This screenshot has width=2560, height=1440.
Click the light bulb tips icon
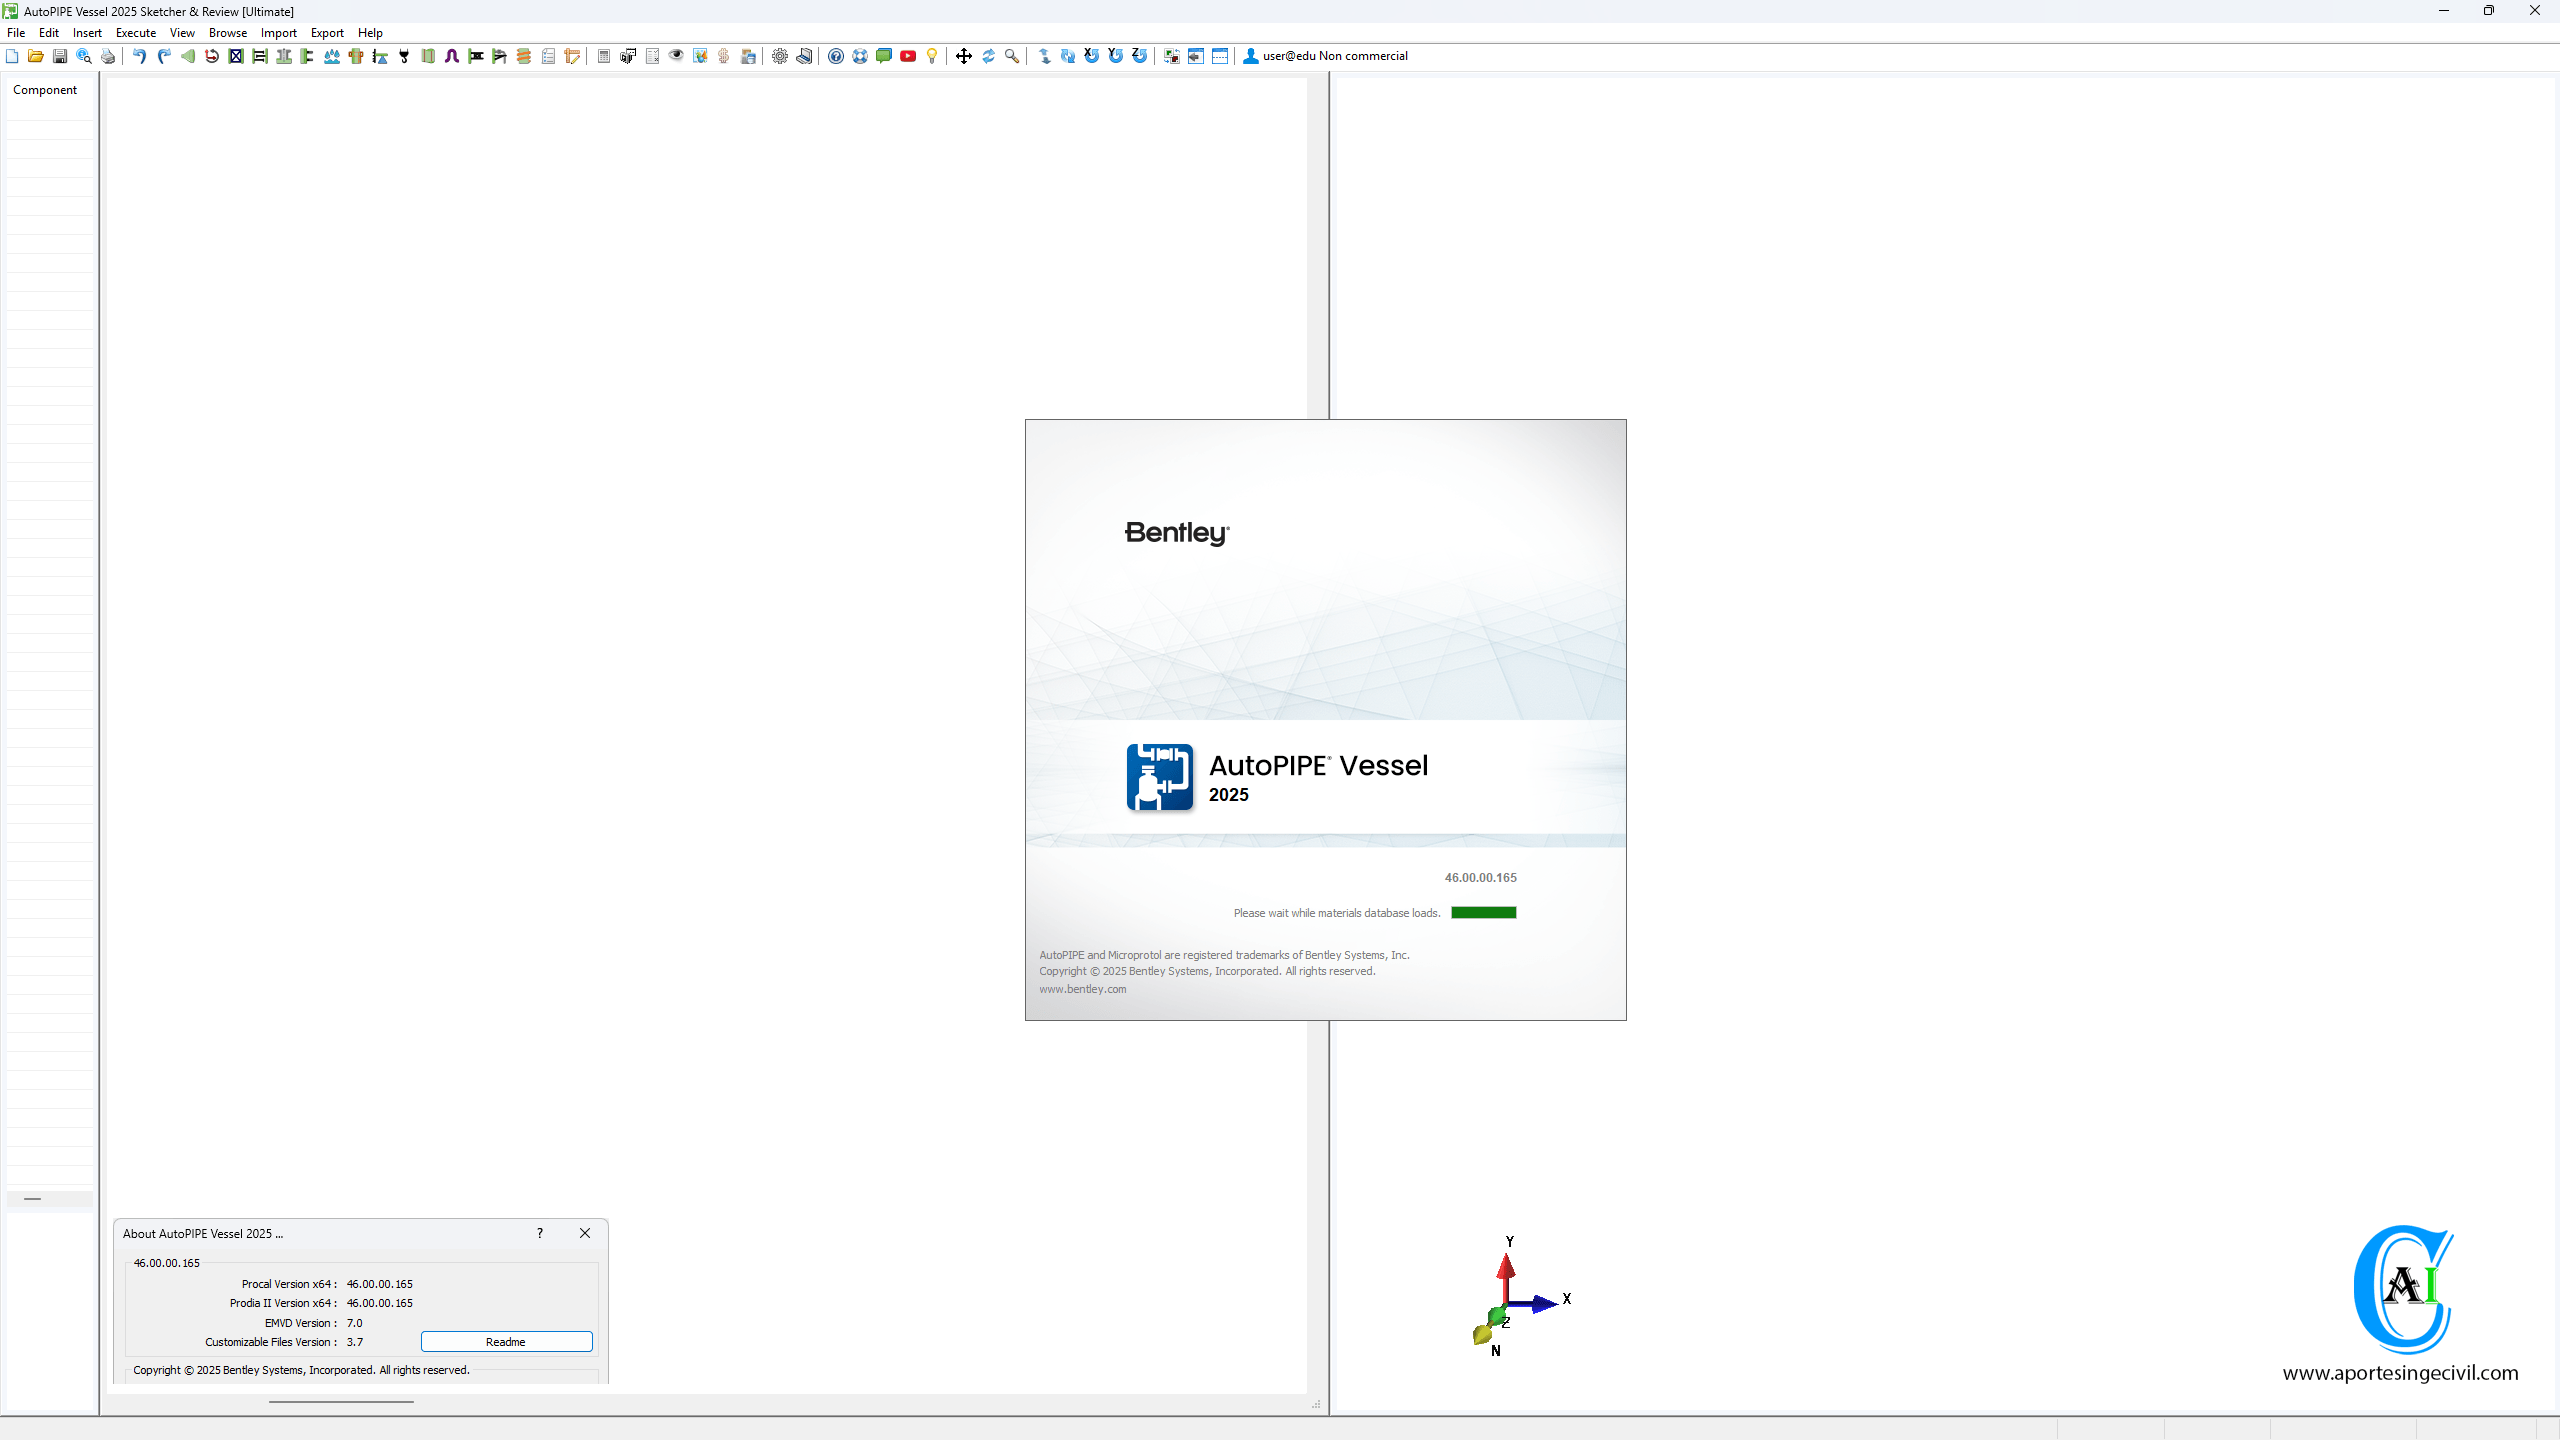point(932,56)
